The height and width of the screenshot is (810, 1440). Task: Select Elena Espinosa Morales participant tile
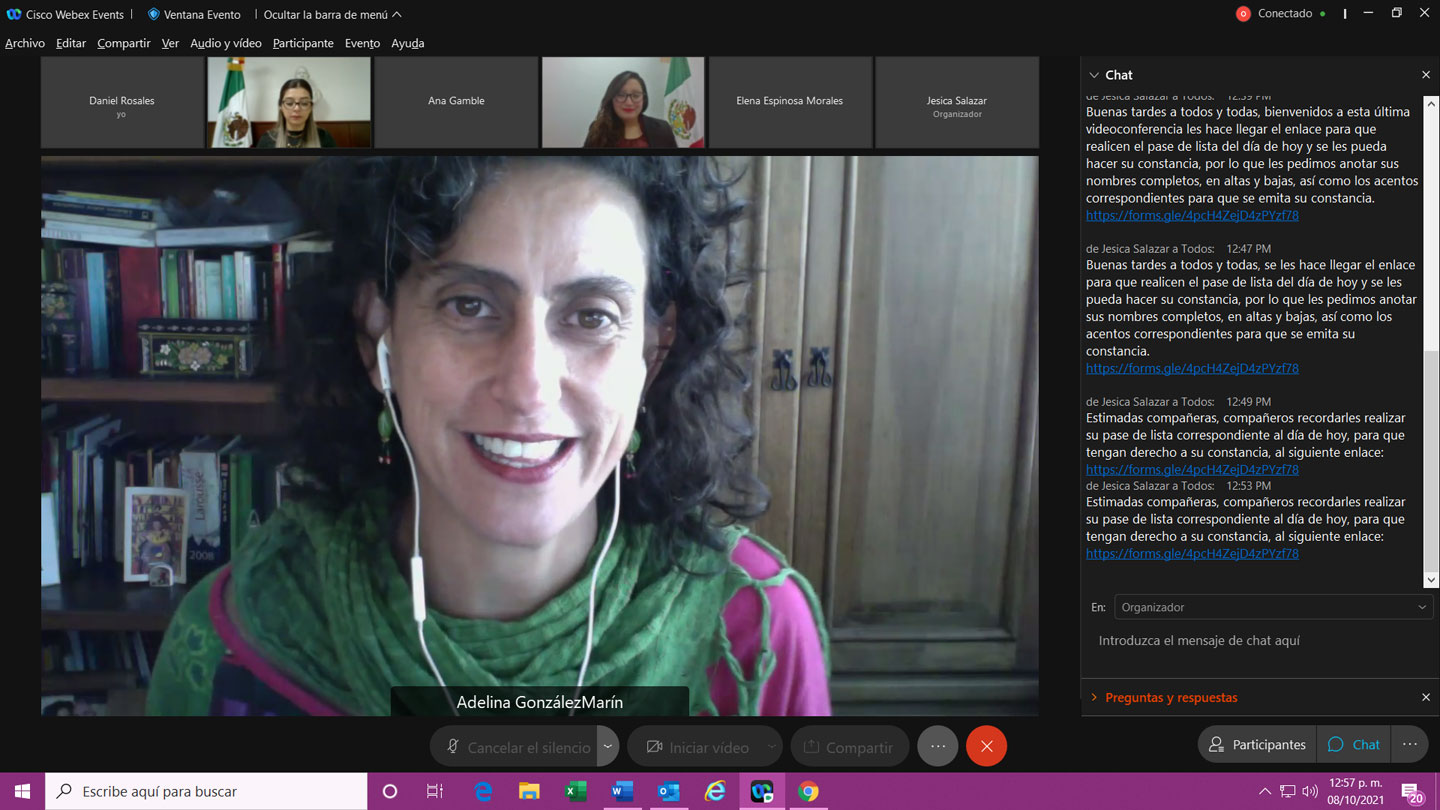coord(790,102)
